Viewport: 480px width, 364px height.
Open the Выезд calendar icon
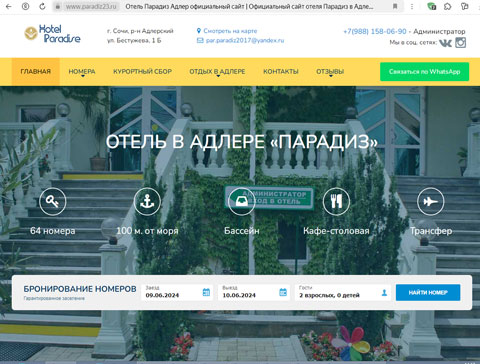point(283,292)
